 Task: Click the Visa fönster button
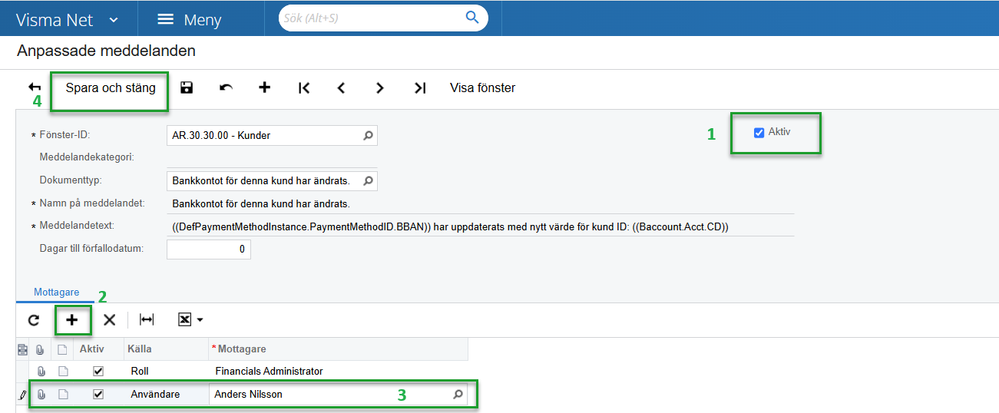[x=482, y=88]
